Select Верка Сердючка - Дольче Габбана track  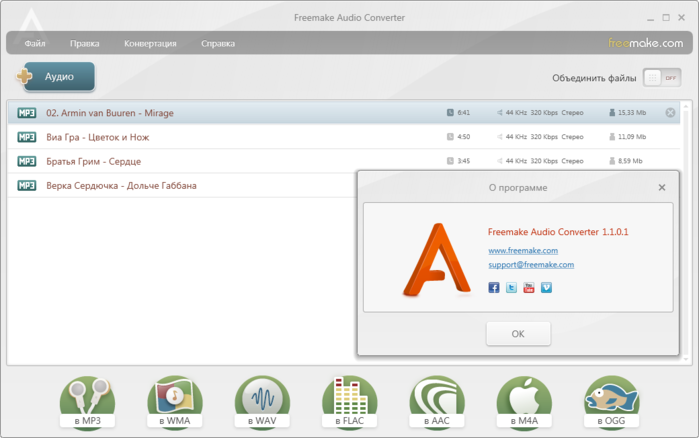[182, 185]
